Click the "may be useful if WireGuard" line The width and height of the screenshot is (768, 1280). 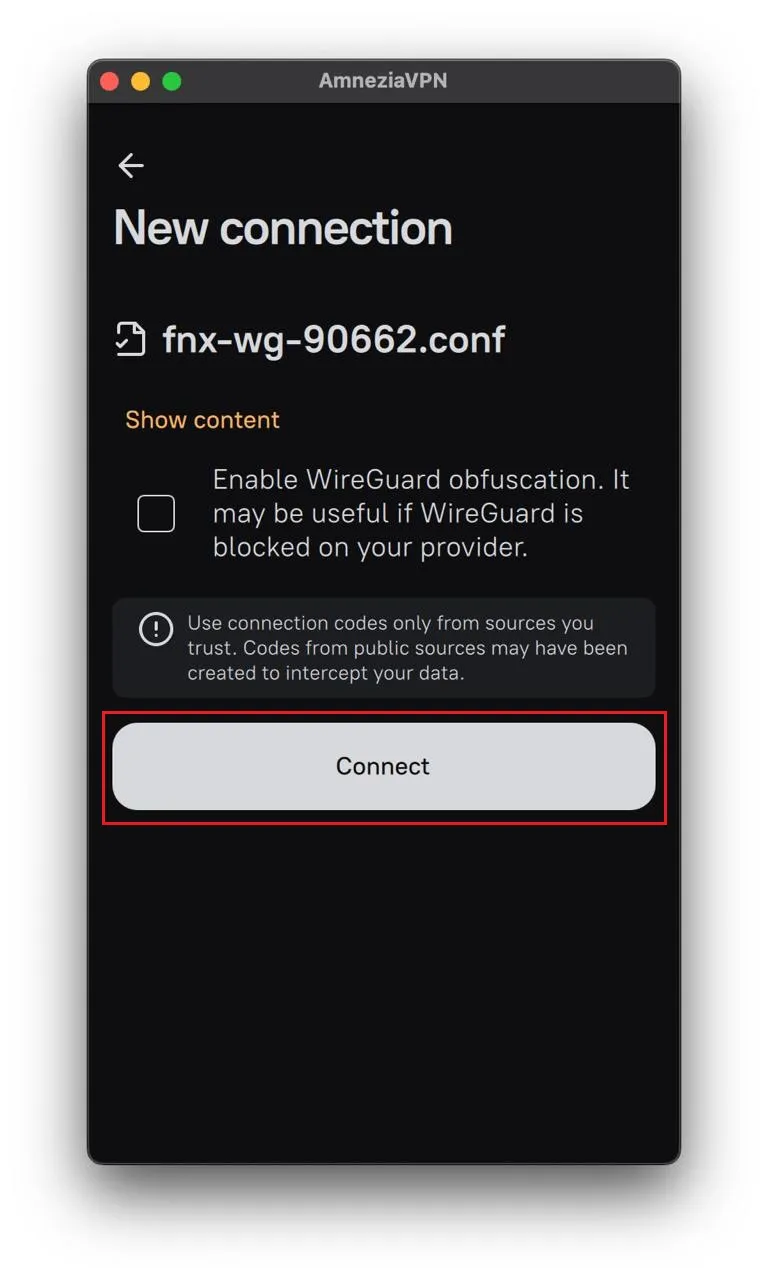[x=398, y=514]
